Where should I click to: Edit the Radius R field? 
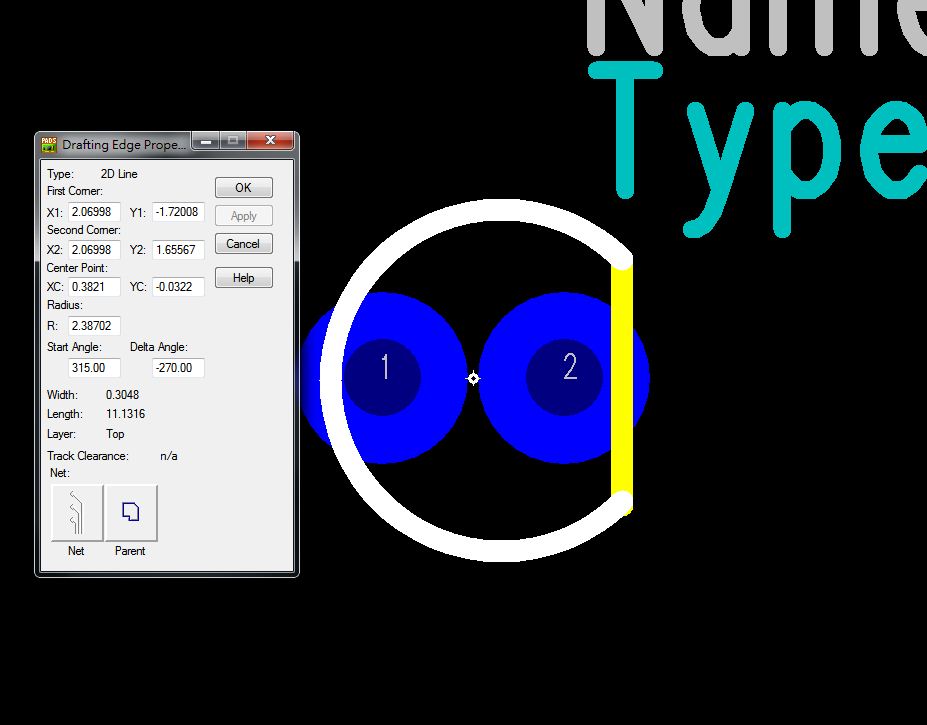click(x=95, y=325)
